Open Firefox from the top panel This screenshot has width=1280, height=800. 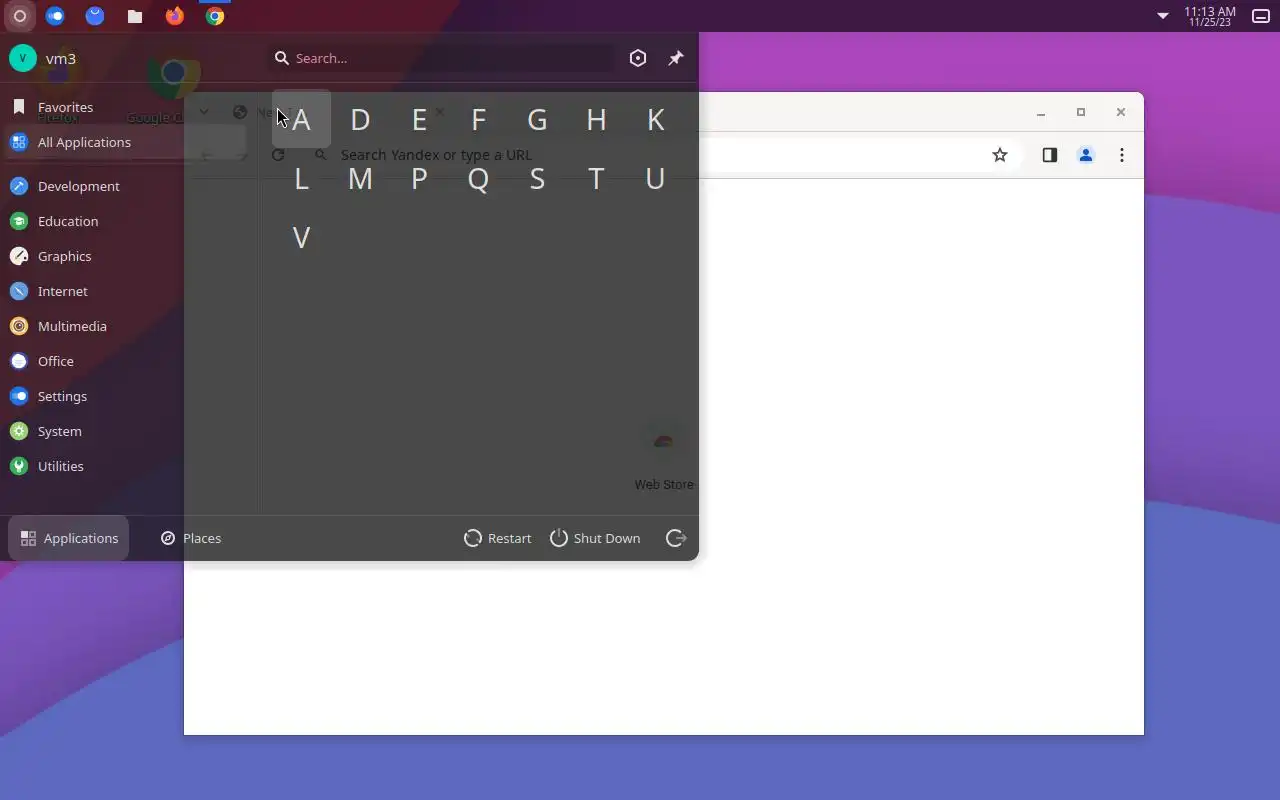pyautogui.click(x=175, y=16)
